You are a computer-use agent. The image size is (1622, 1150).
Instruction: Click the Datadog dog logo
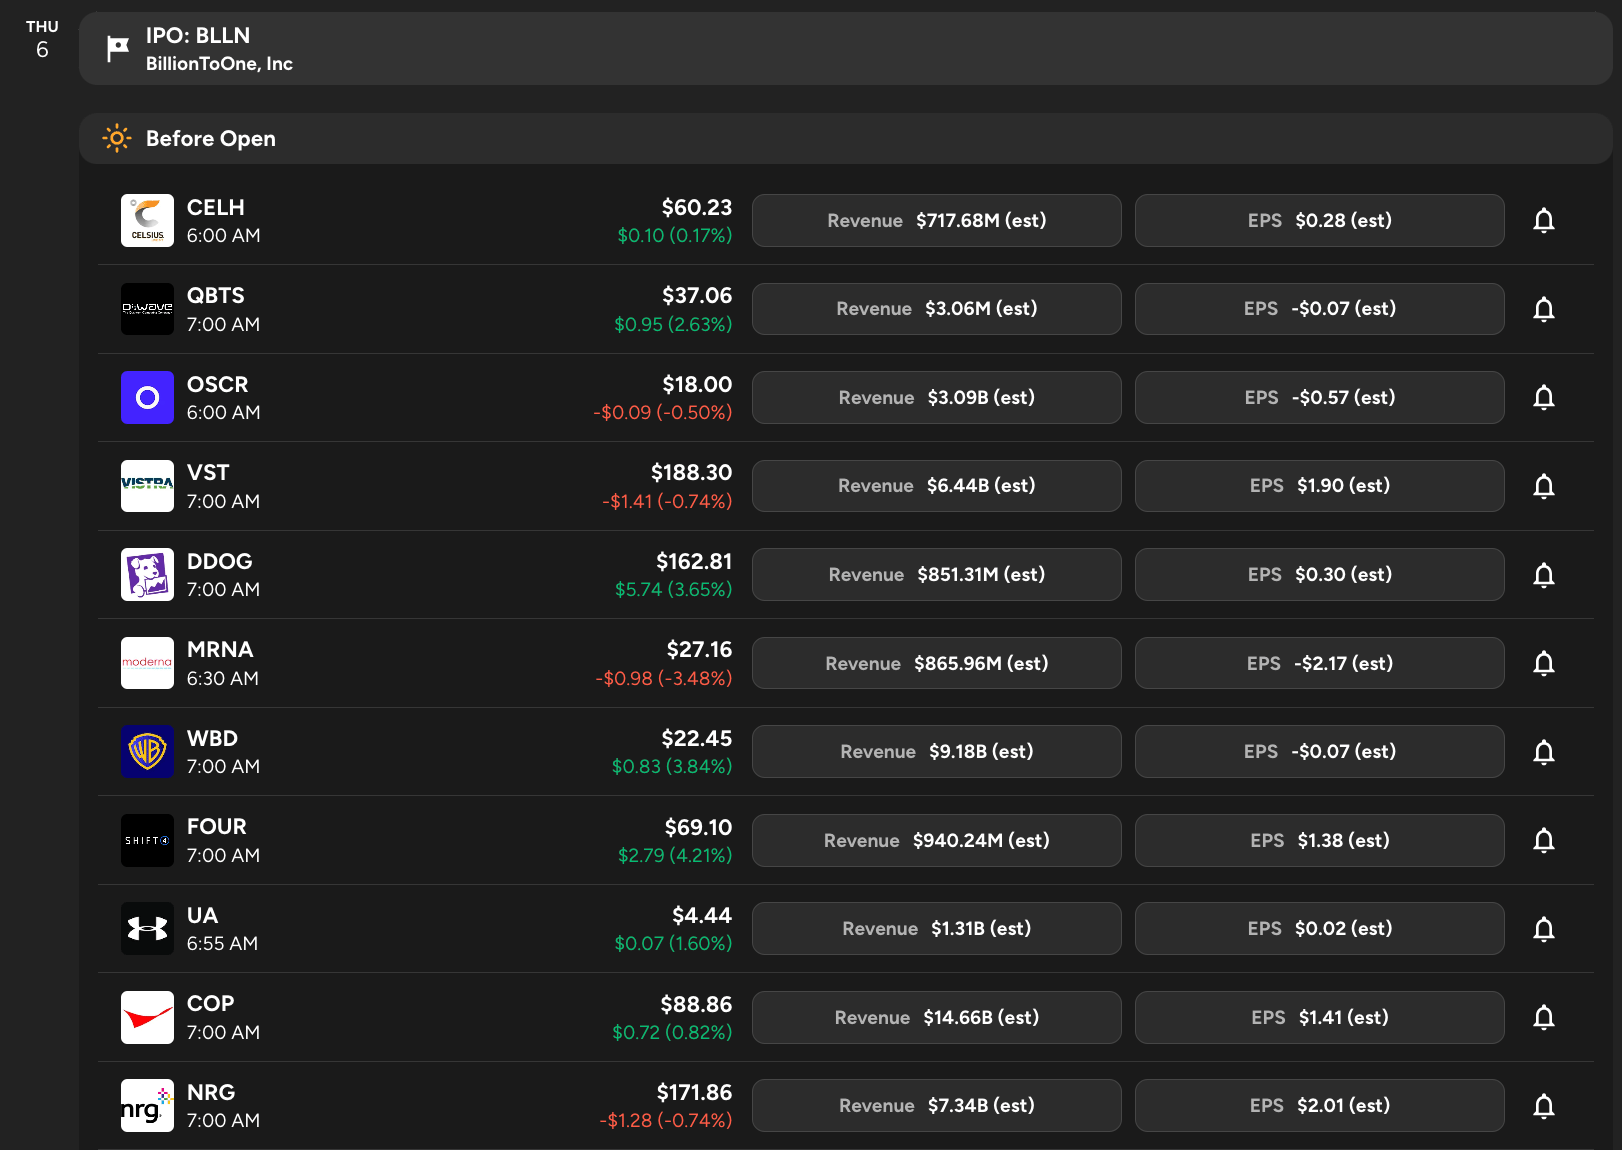point(147,575)
